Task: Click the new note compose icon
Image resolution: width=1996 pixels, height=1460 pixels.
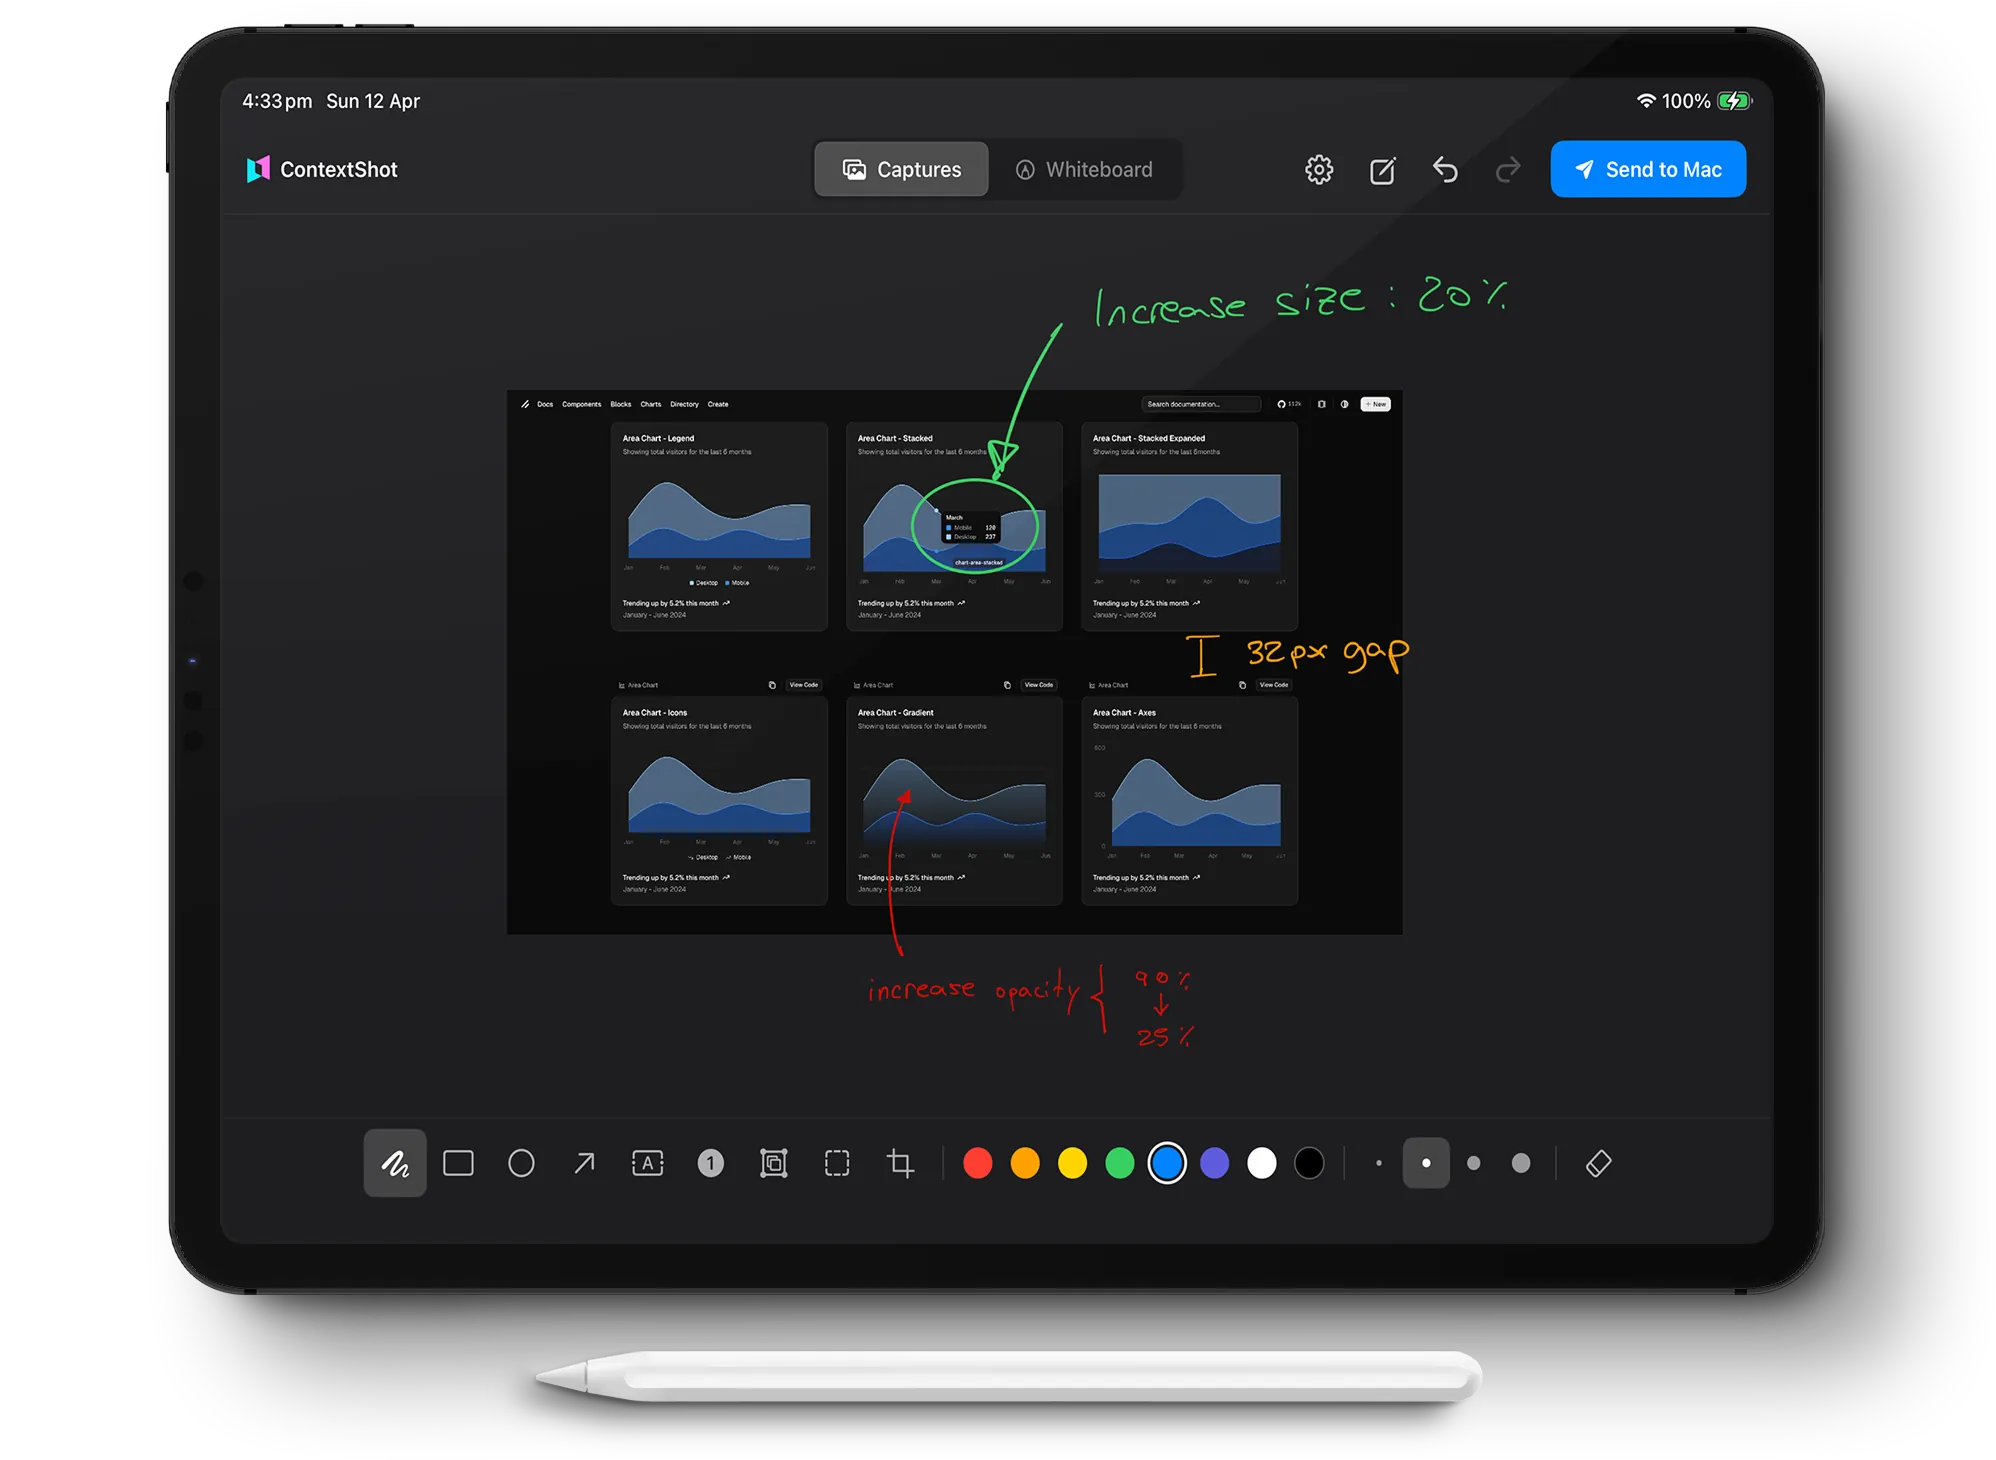Action: (1382, 170)
